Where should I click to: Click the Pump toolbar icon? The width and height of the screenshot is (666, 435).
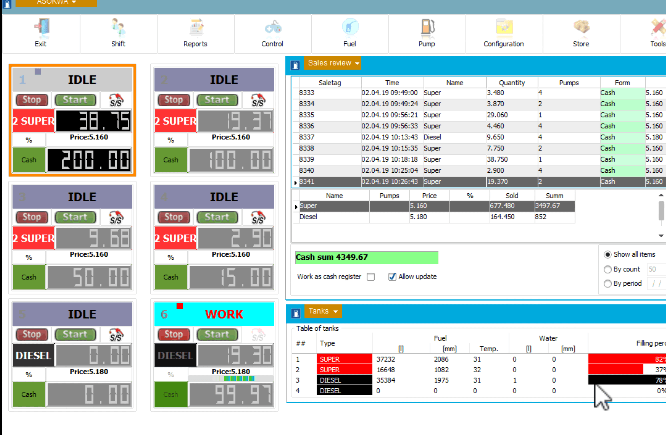click(x=427, y=31)
